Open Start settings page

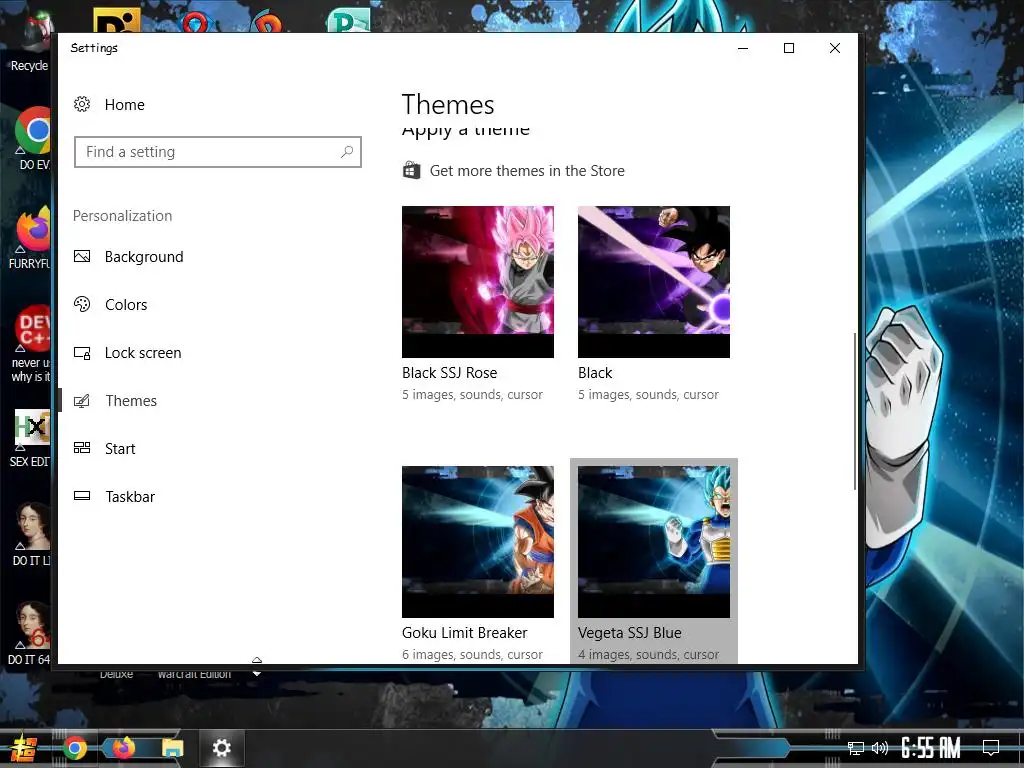click(x=120, y=449)
